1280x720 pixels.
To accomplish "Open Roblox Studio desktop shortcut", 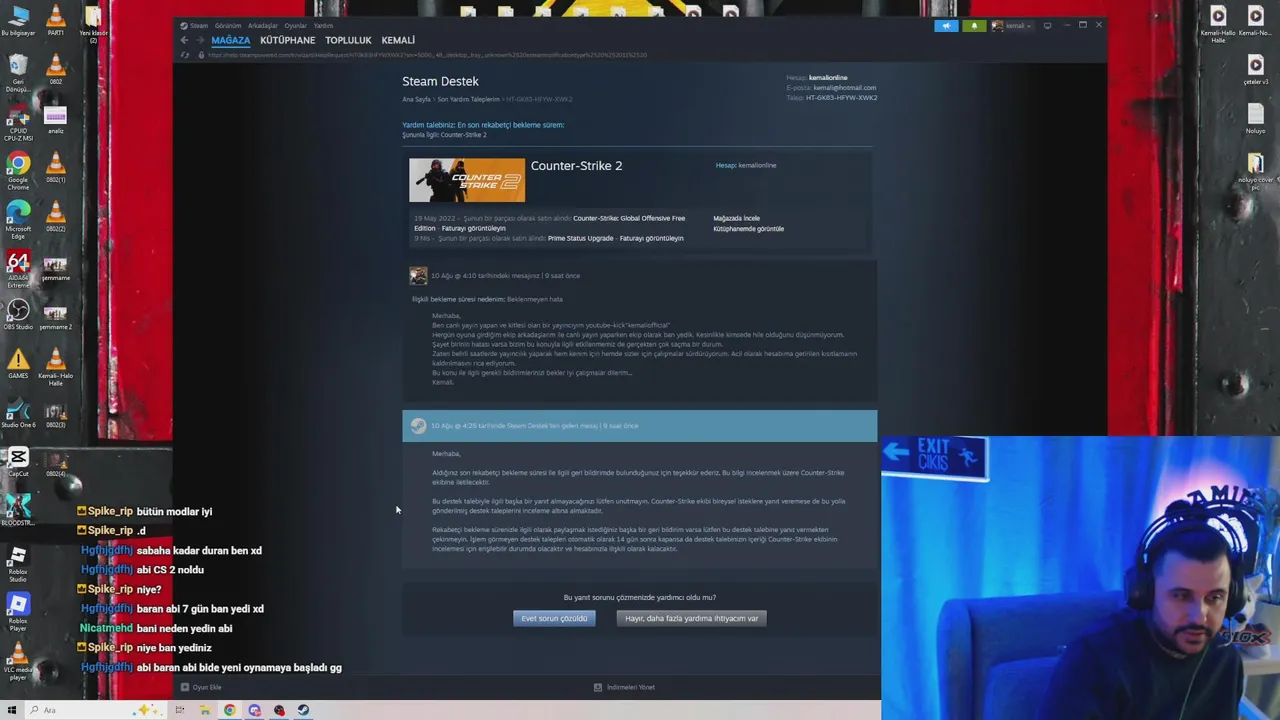I will point(18,564).
